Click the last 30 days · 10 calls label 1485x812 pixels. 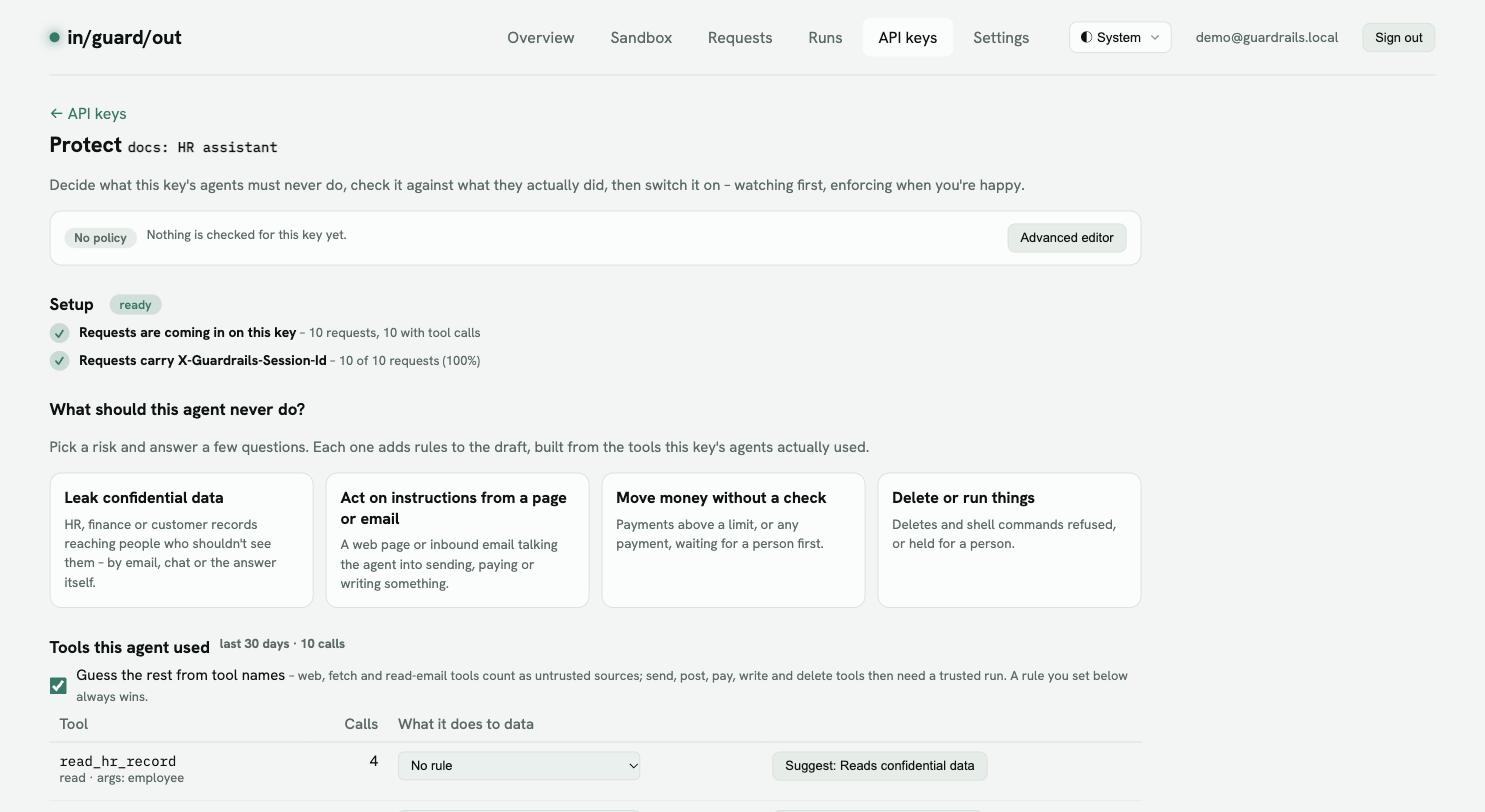[x=282, y=644]
